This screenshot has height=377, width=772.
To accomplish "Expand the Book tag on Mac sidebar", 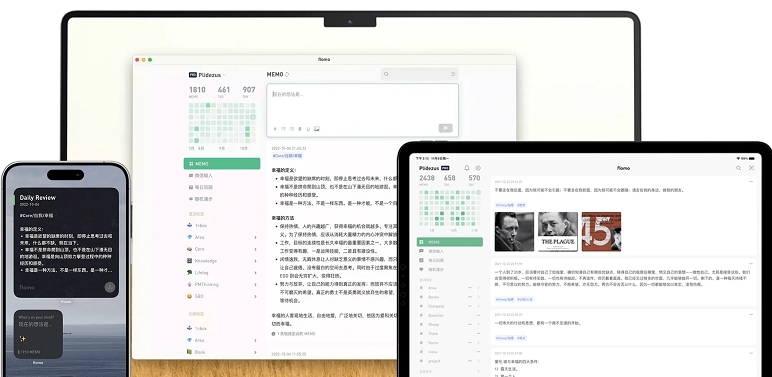I will click(255, 352).
